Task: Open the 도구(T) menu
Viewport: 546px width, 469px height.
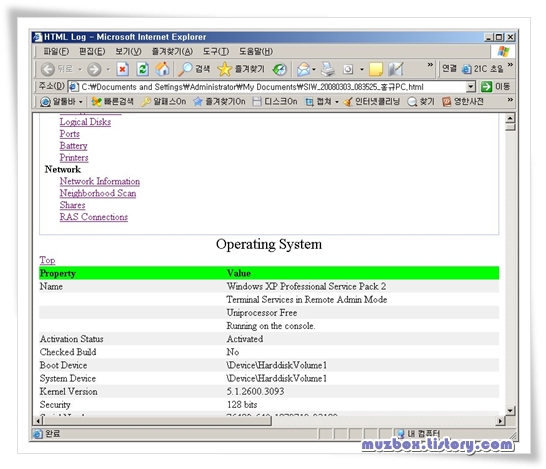Action: click(216, 52)
